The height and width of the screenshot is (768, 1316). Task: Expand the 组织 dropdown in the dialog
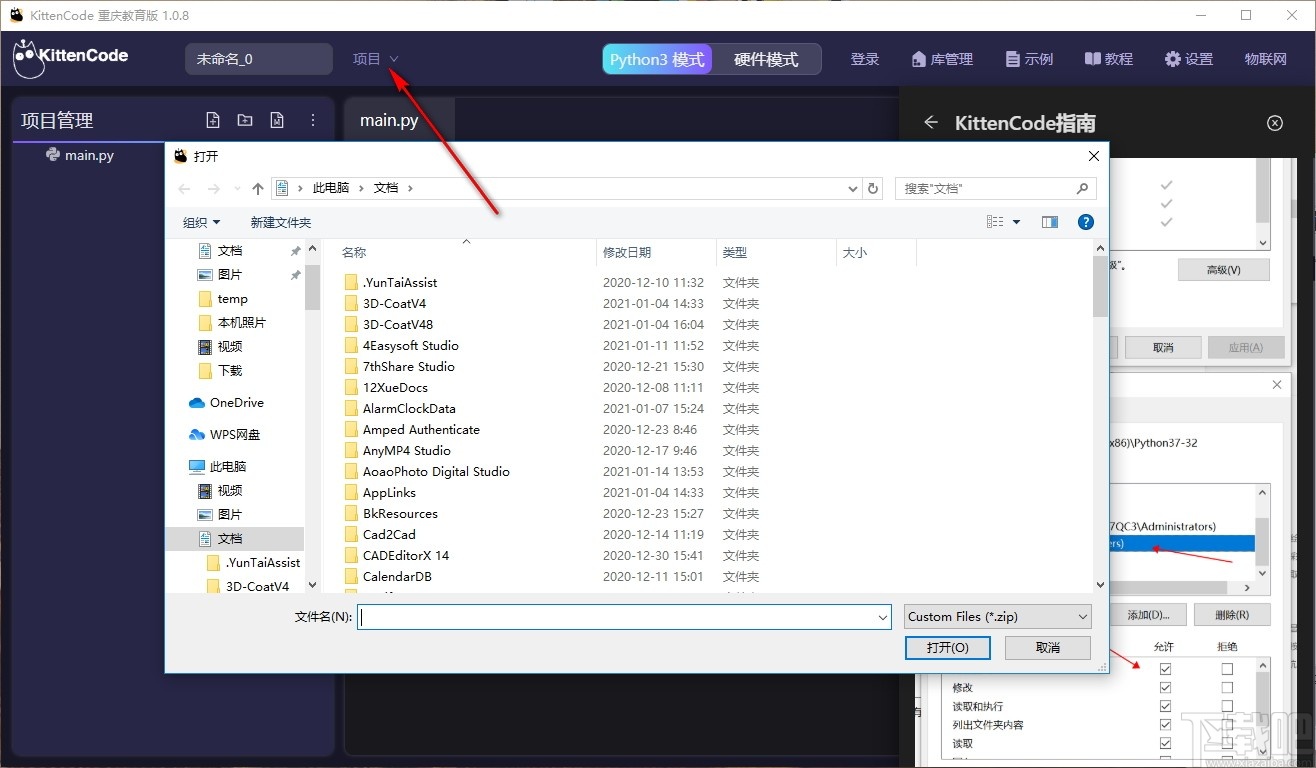click(200, 221)
